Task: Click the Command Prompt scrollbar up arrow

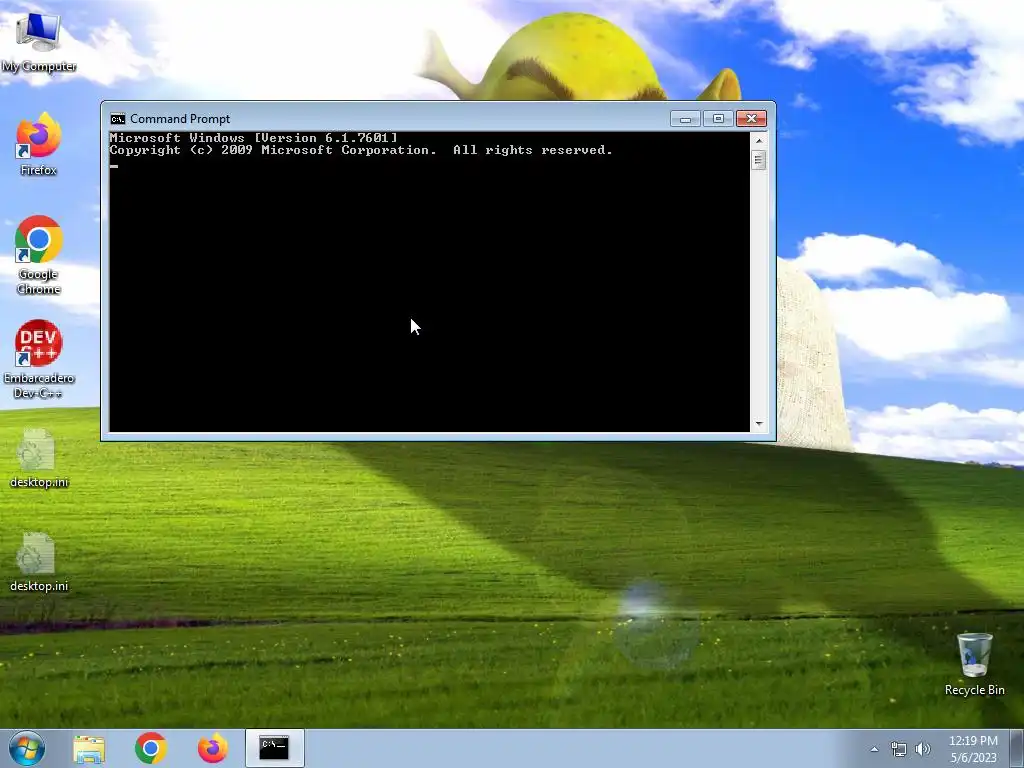Action: point(758,140)
